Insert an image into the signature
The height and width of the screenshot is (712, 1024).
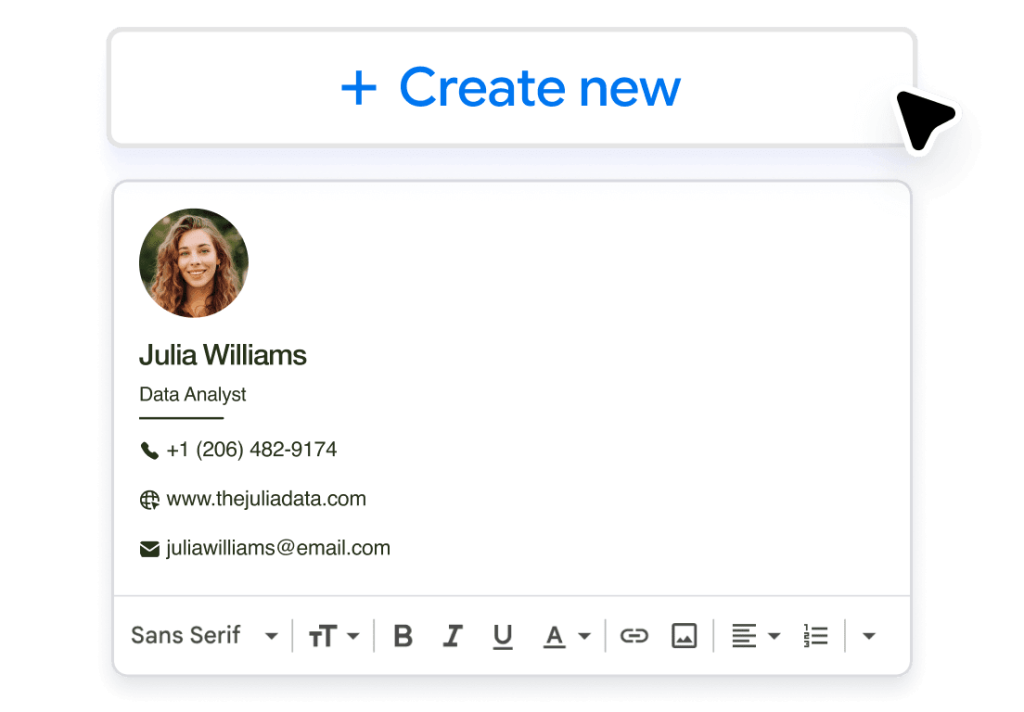coord(684,635)
